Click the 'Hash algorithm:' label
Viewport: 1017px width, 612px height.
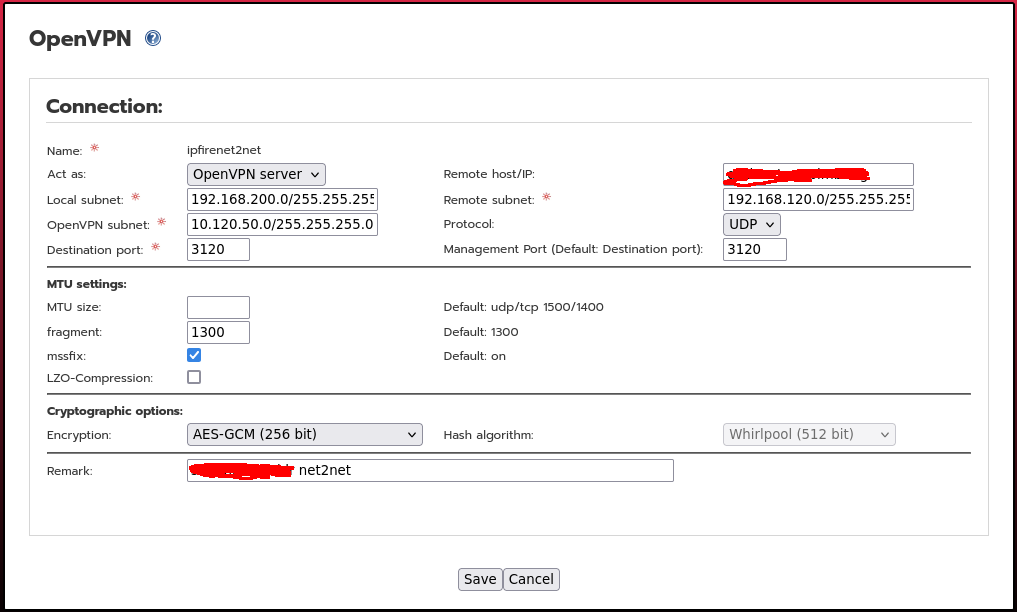488,435
